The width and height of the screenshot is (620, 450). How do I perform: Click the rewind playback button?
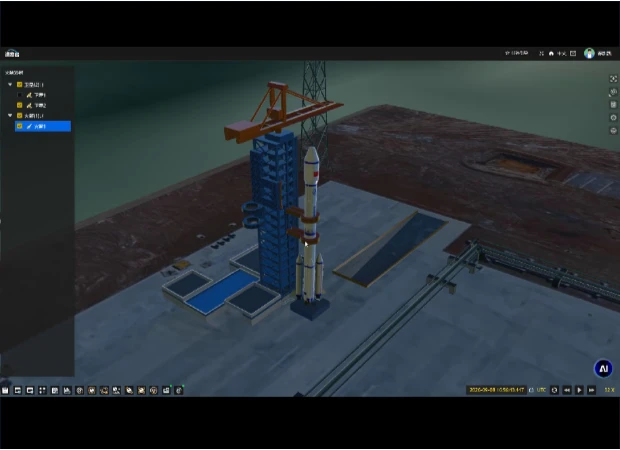click(x=567, y=390)
